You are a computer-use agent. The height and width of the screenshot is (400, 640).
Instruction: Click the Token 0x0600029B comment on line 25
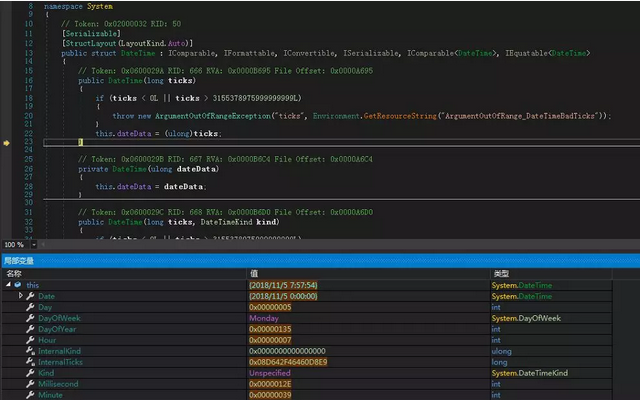[225, 159]
